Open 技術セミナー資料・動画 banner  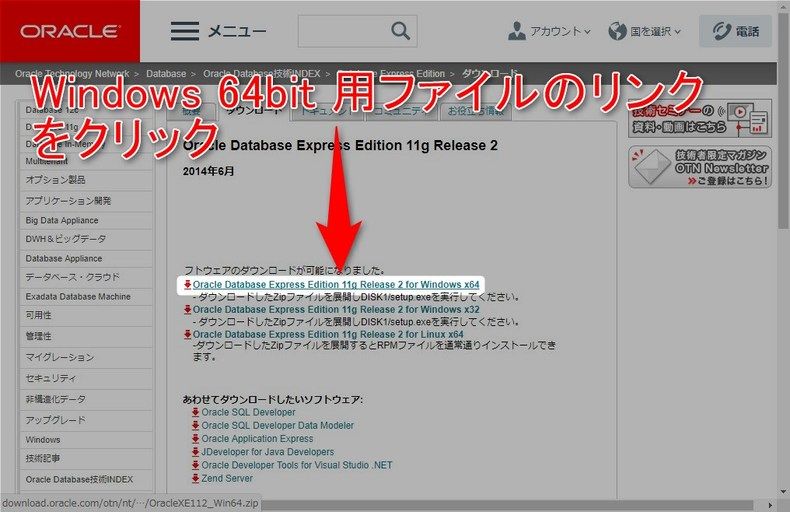[700, 118]
